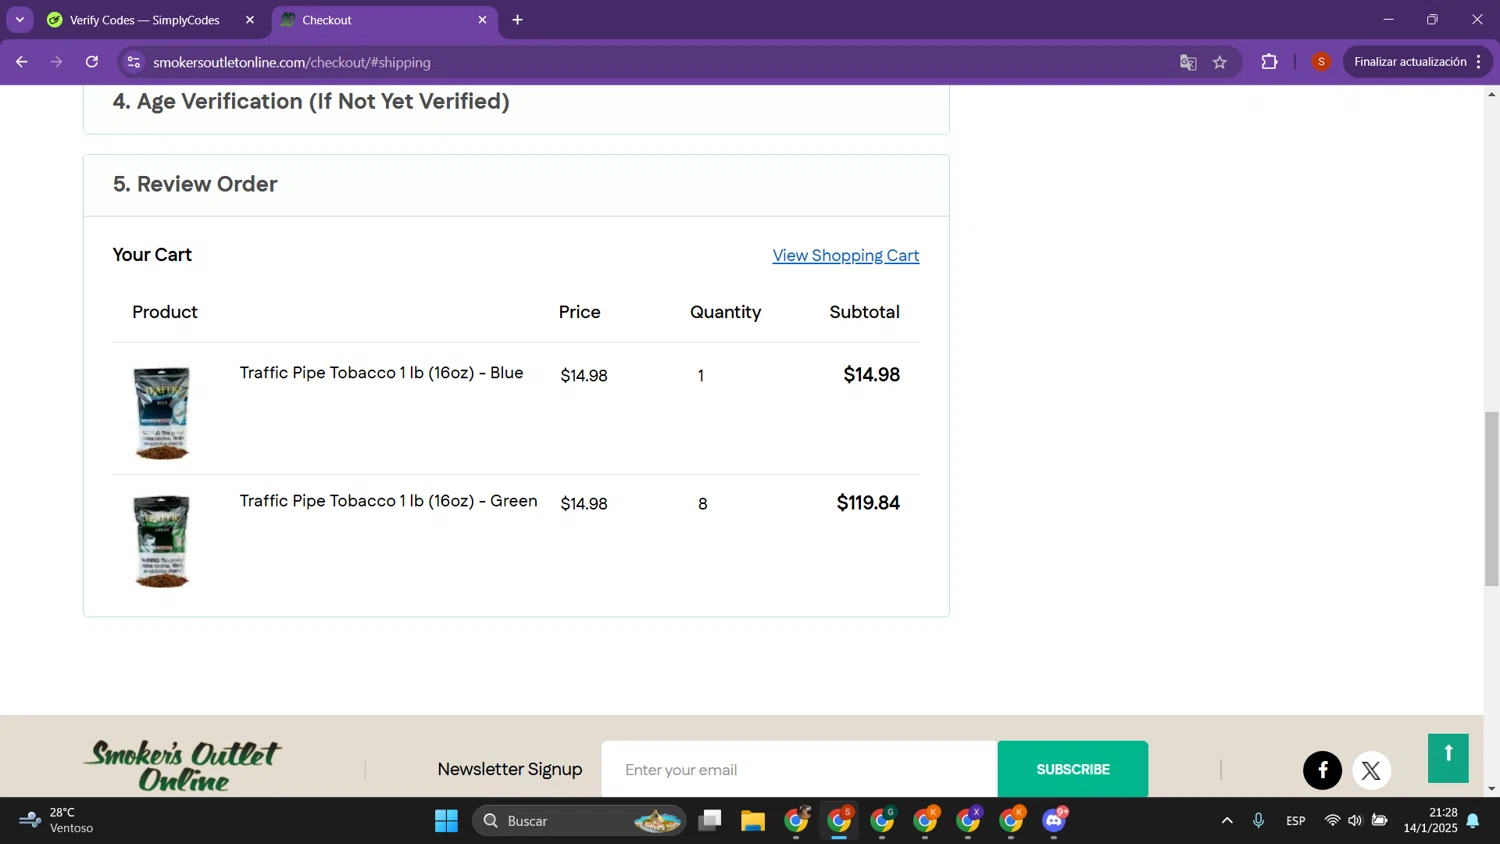The image size is (1500, 844).
Task: Open the tab search dropdown arrow
Action: (19, 20)
